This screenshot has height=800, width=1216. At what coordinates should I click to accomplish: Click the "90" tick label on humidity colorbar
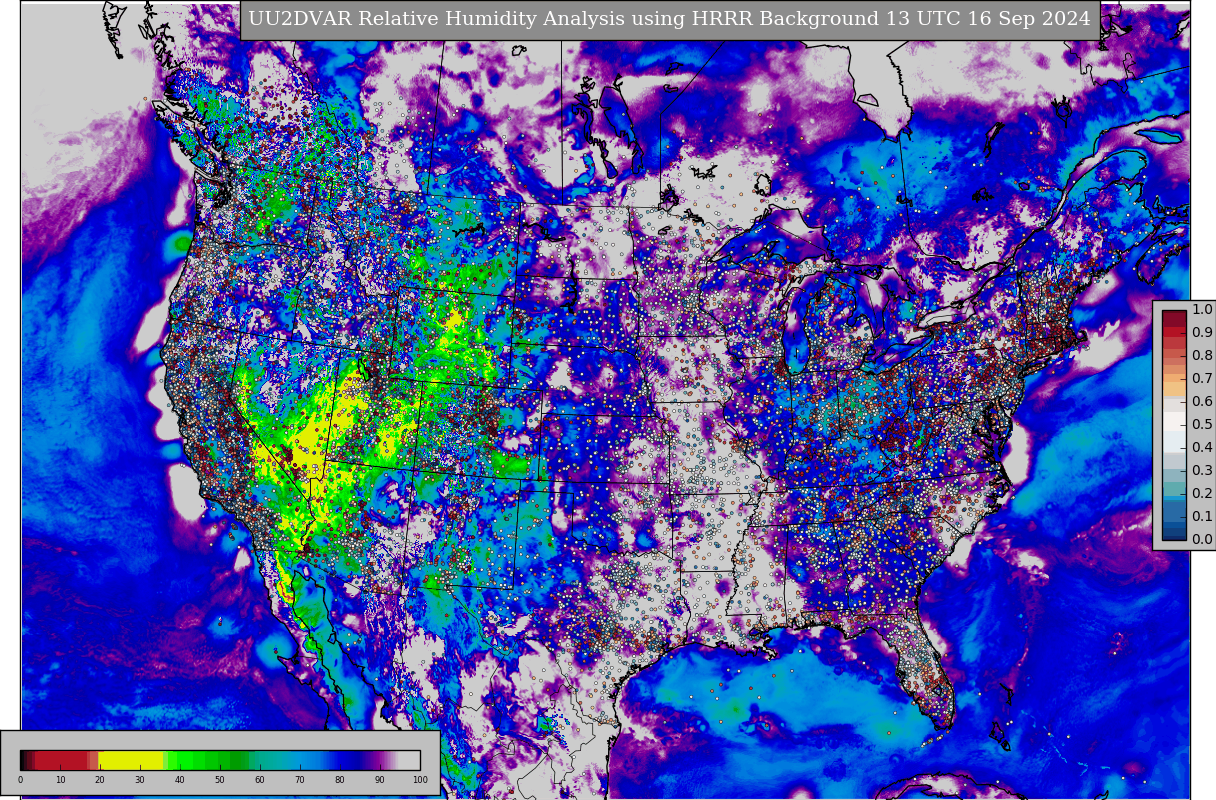(x=379, y=780)
